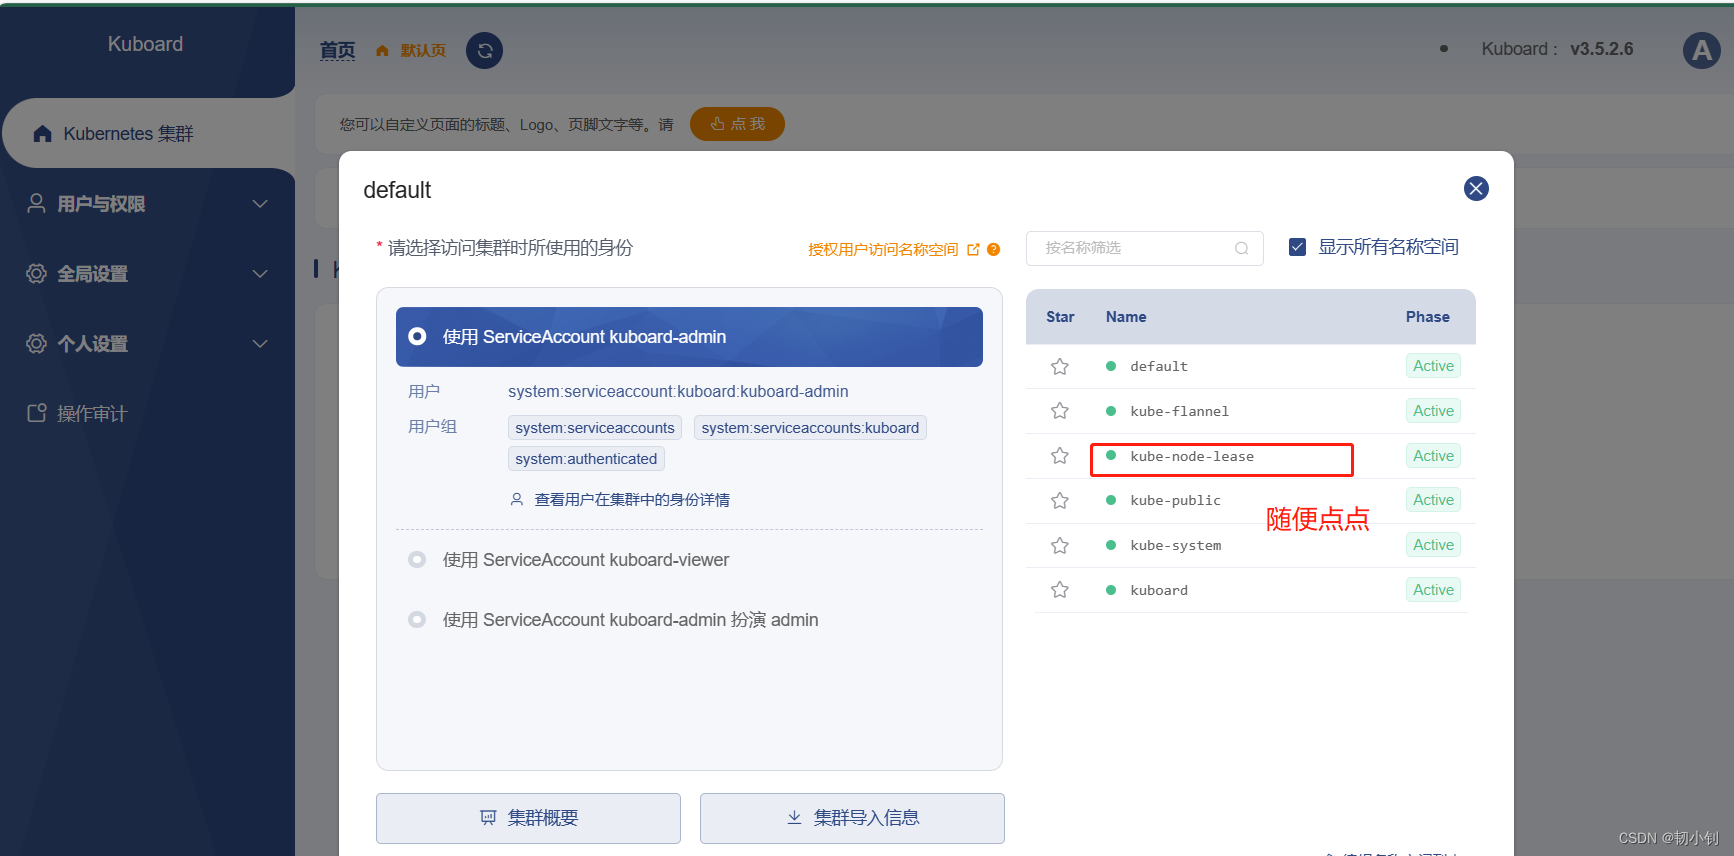Click the Star column header
Screen dimensions: 1734x856
[x=1060, y=317]
